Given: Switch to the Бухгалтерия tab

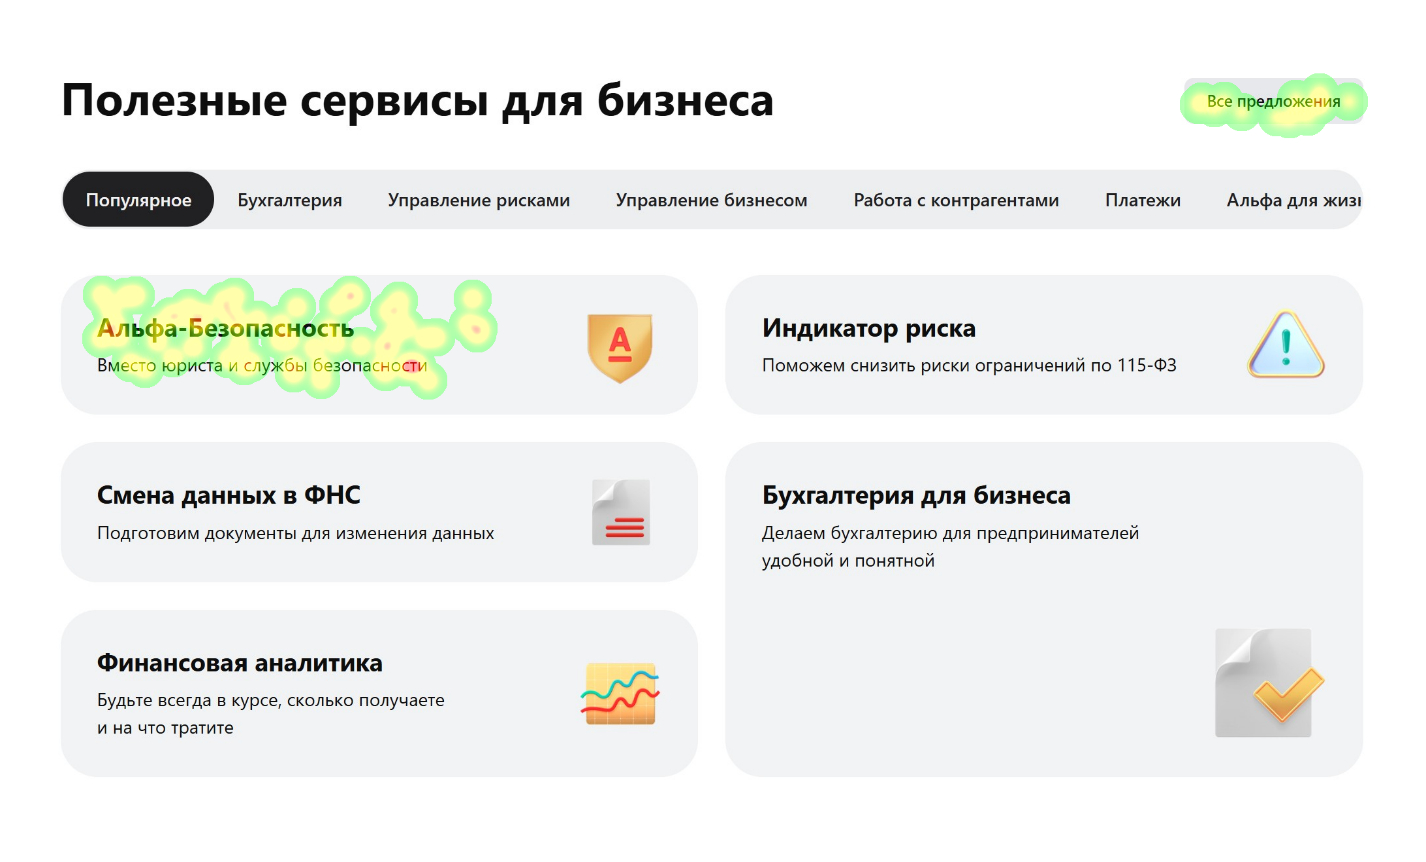Looking at the screenshot, I should tap(290, 200).
